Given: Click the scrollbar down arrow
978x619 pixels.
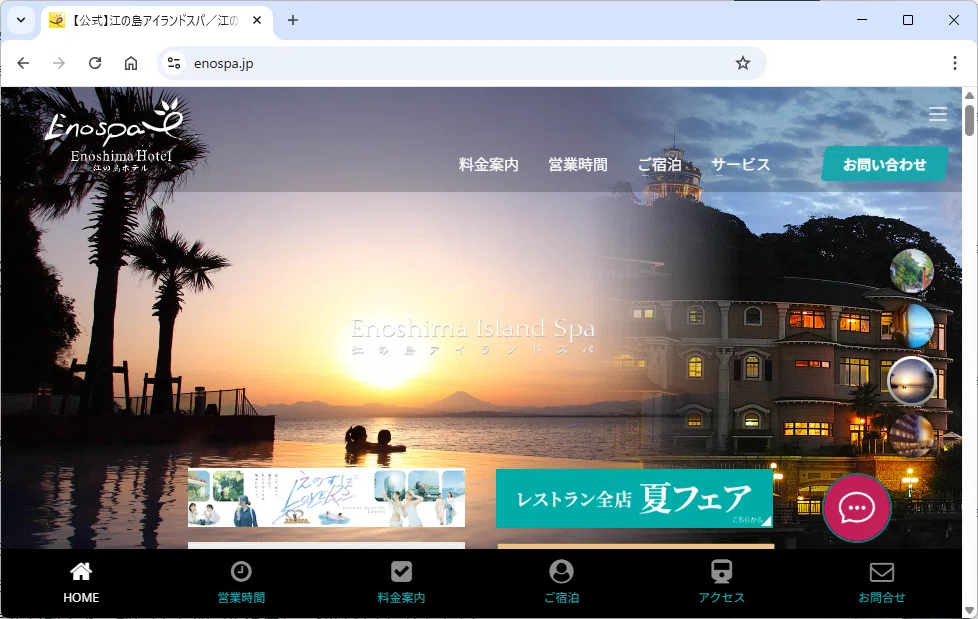Looking at the screenshot, I should tap(969, 610).
